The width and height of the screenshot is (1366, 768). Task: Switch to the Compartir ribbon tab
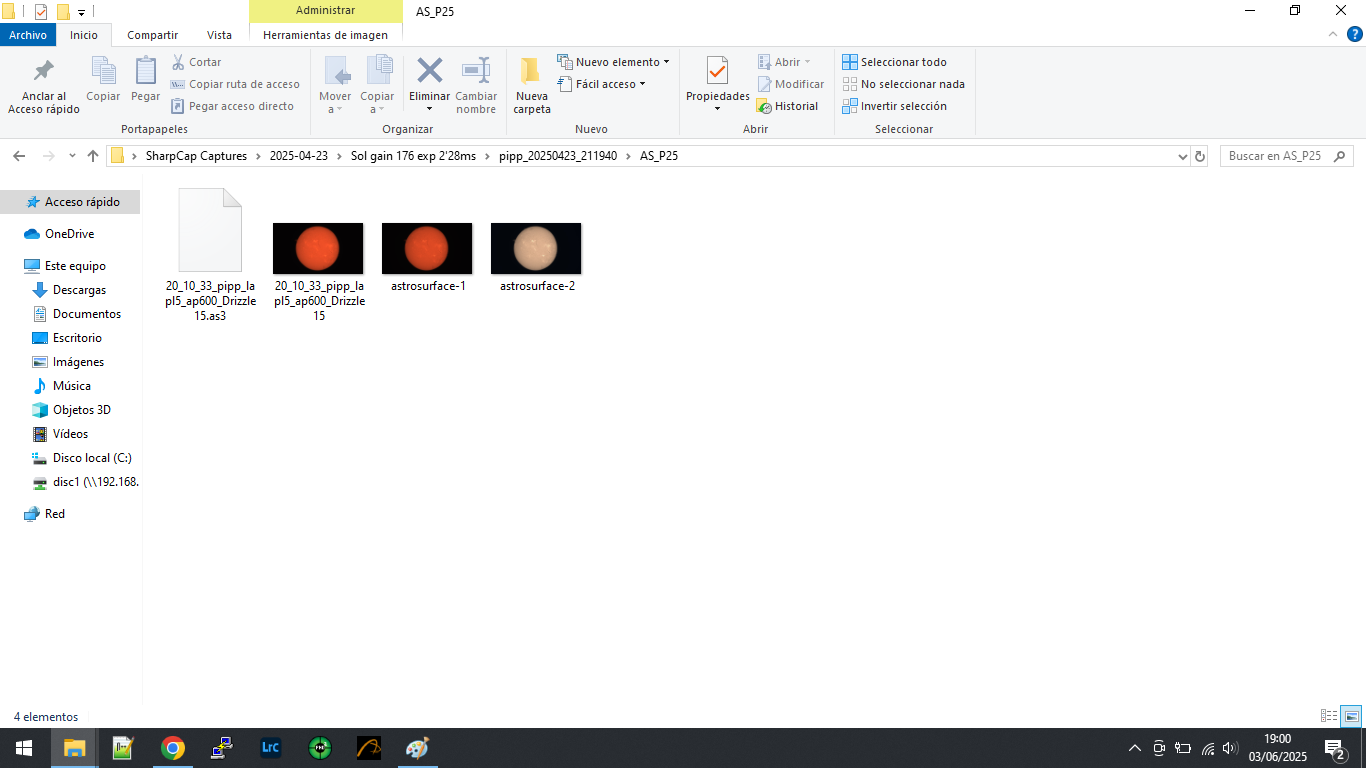(153, 34)
